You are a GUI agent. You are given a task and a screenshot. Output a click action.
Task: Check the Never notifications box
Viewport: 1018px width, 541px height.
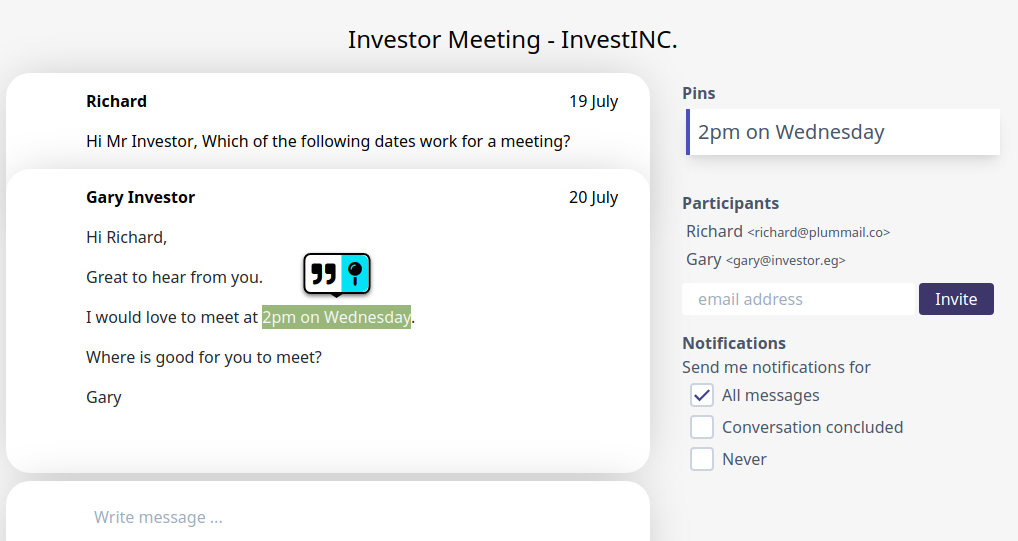(702, 459)
